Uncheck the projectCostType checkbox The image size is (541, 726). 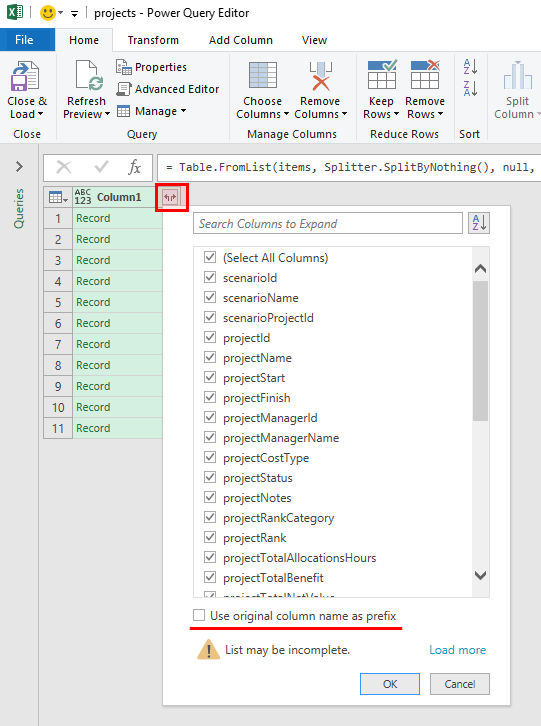click(x=210, y=457)
